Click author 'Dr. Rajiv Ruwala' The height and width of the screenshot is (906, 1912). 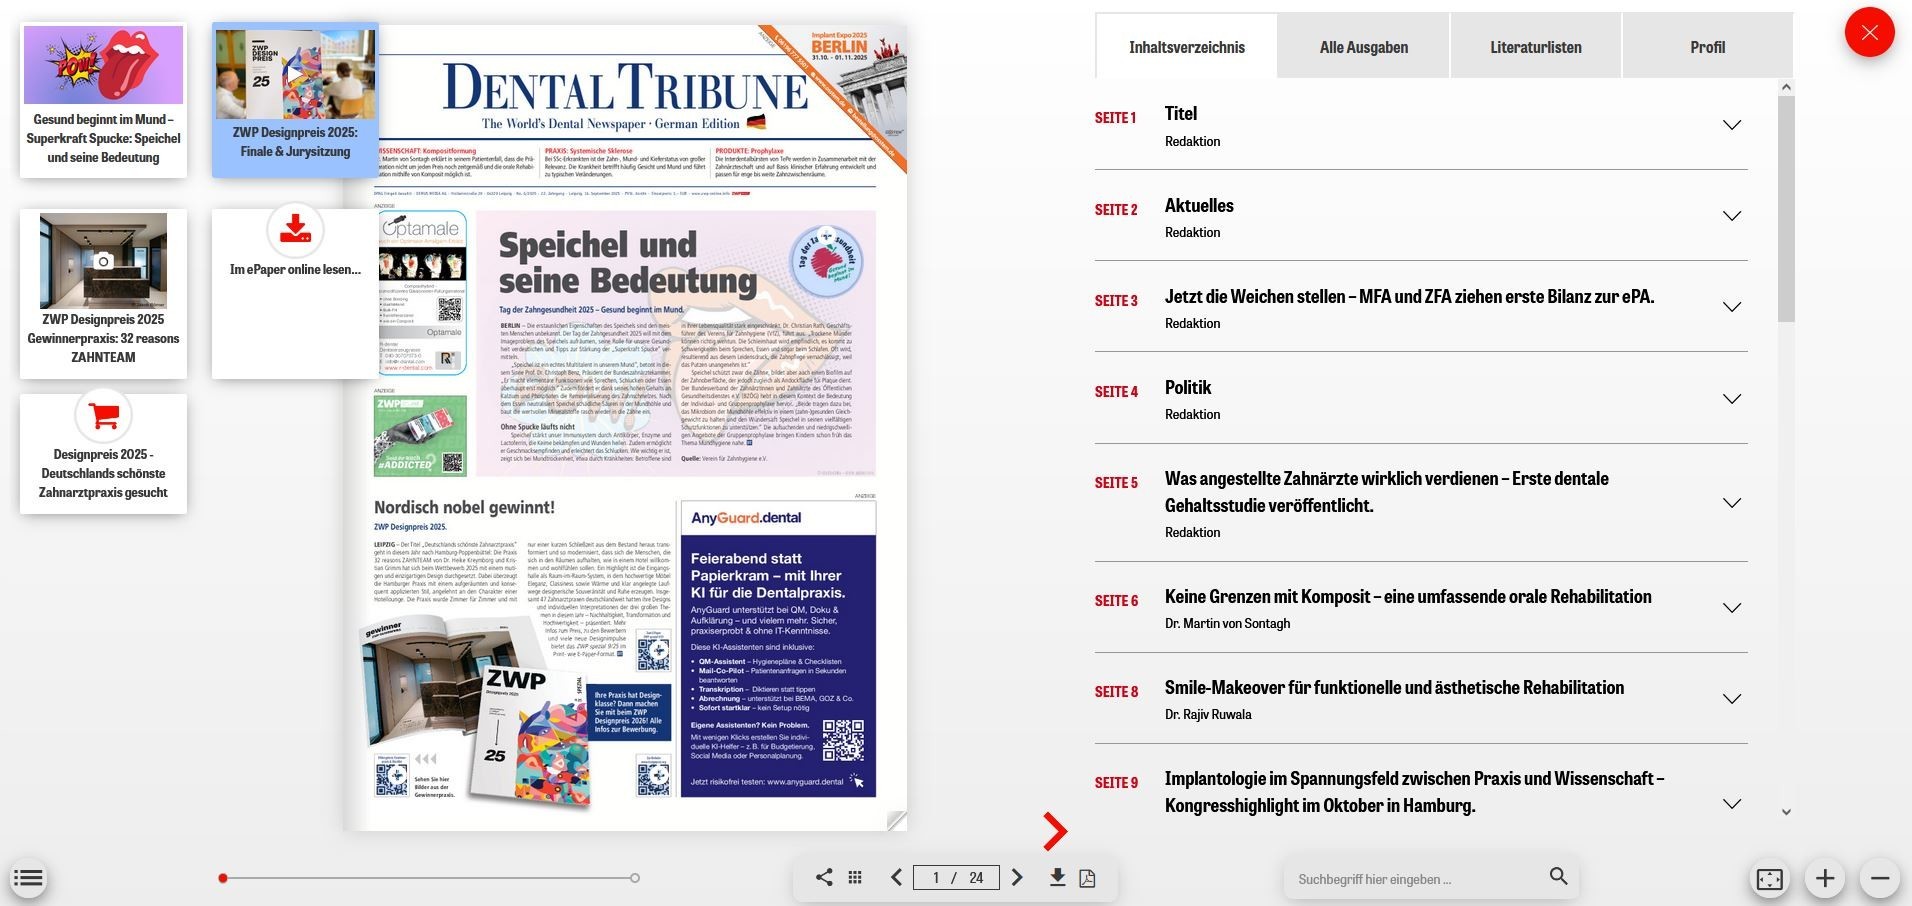[x=1208, y=714]
